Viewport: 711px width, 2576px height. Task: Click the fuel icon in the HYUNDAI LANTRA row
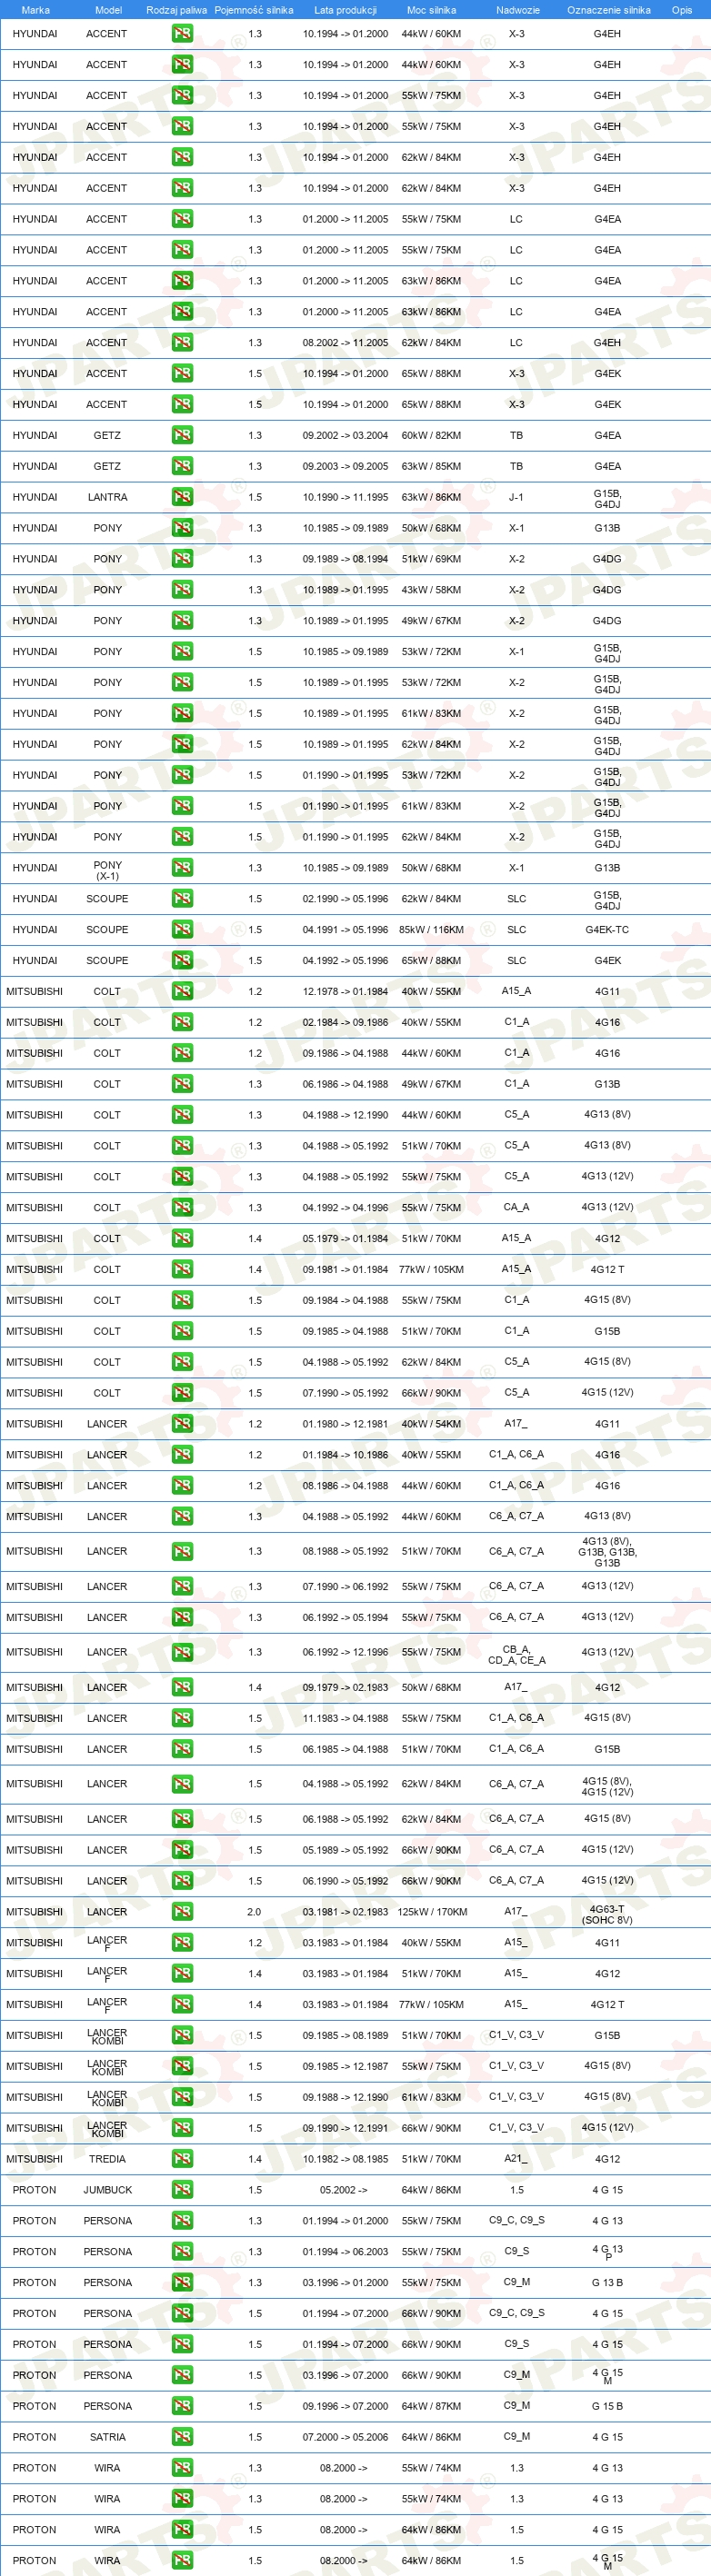pyautogui.click(x=182, y=497)
